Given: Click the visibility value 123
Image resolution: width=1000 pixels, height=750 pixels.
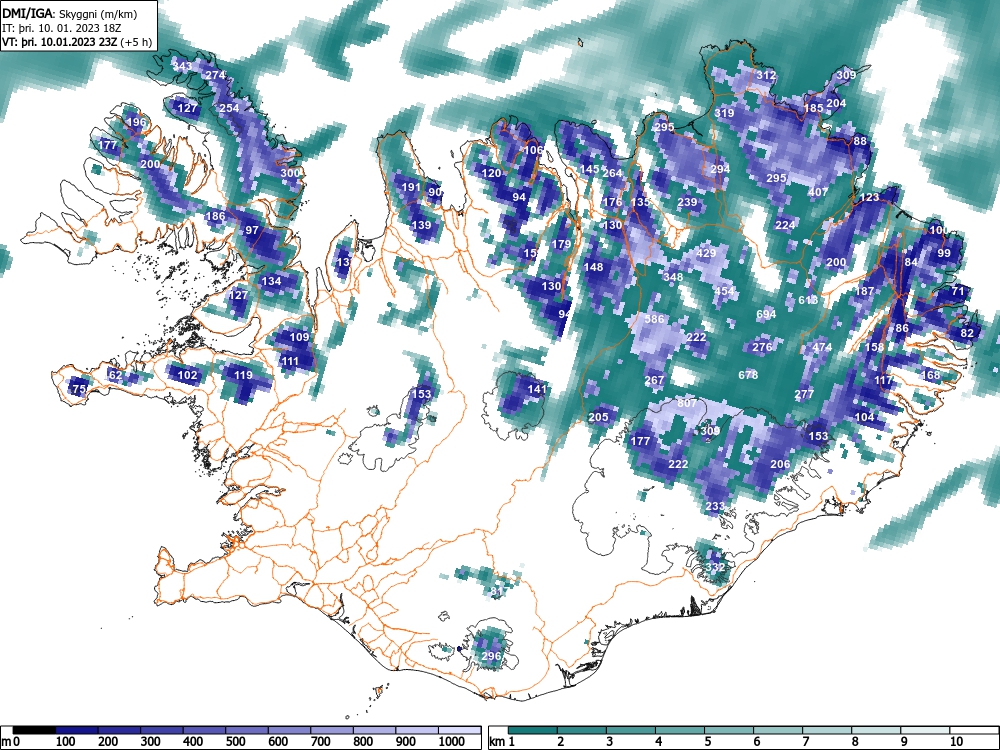Looking at the screenshot, I should click(869, 197).
